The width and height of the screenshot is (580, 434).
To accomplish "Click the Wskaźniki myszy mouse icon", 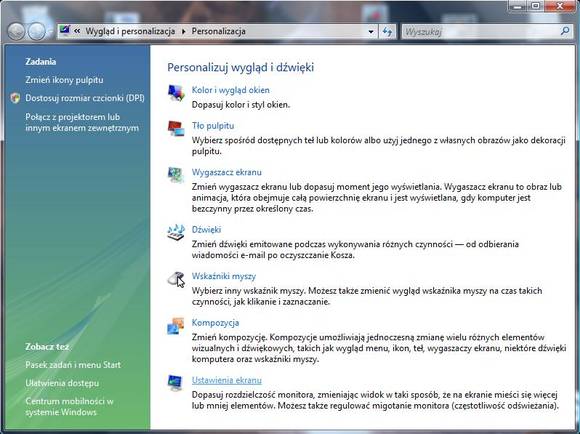I will tap(176, 279).
